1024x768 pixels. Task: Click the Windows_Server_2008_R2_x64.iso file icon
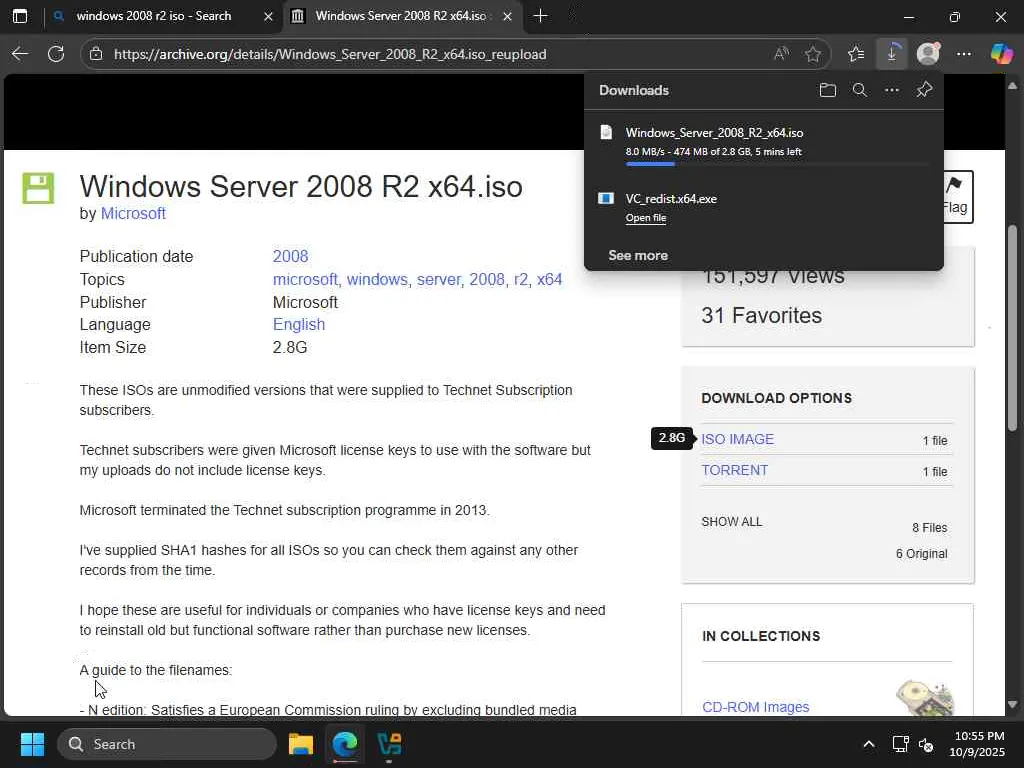pos(606,133)
